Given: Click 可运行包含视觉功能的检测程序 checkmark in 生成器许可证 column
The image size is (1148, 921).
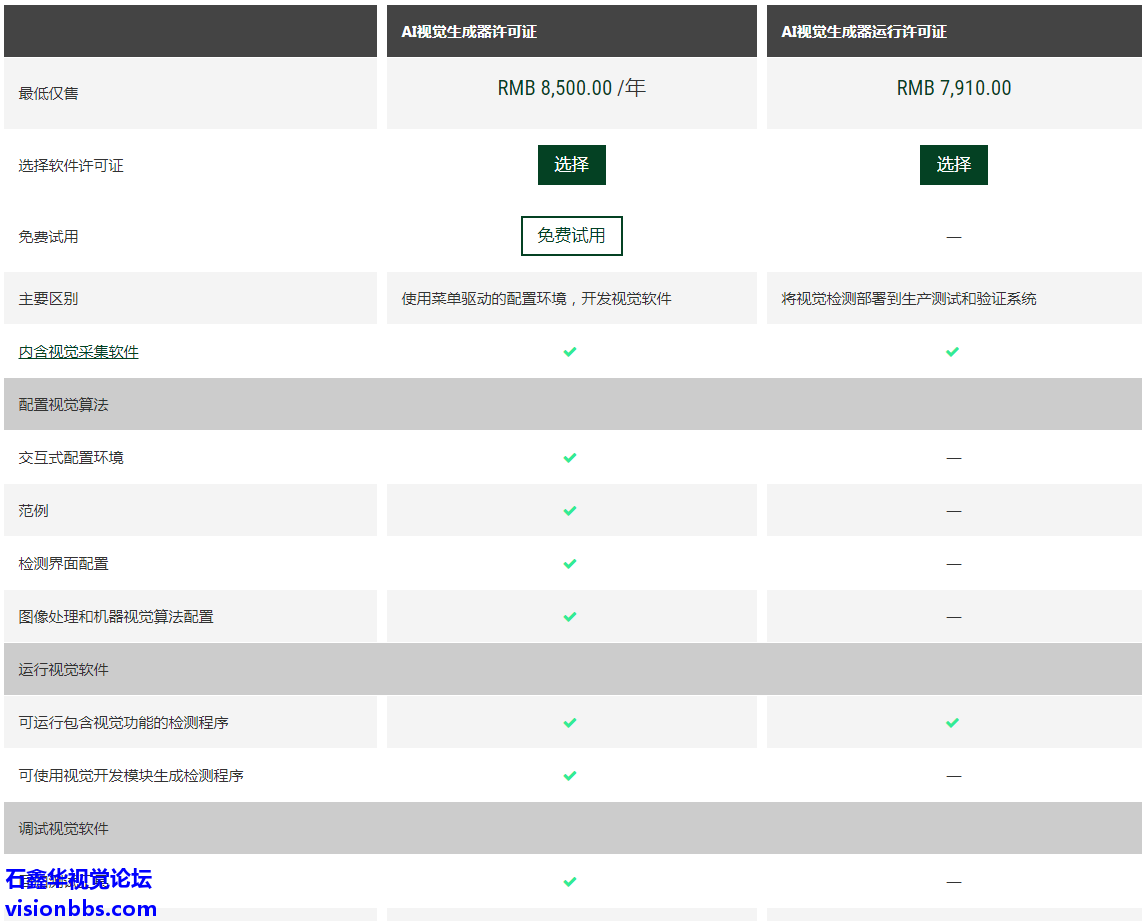Looking at the screenshot, I should 570,722.
